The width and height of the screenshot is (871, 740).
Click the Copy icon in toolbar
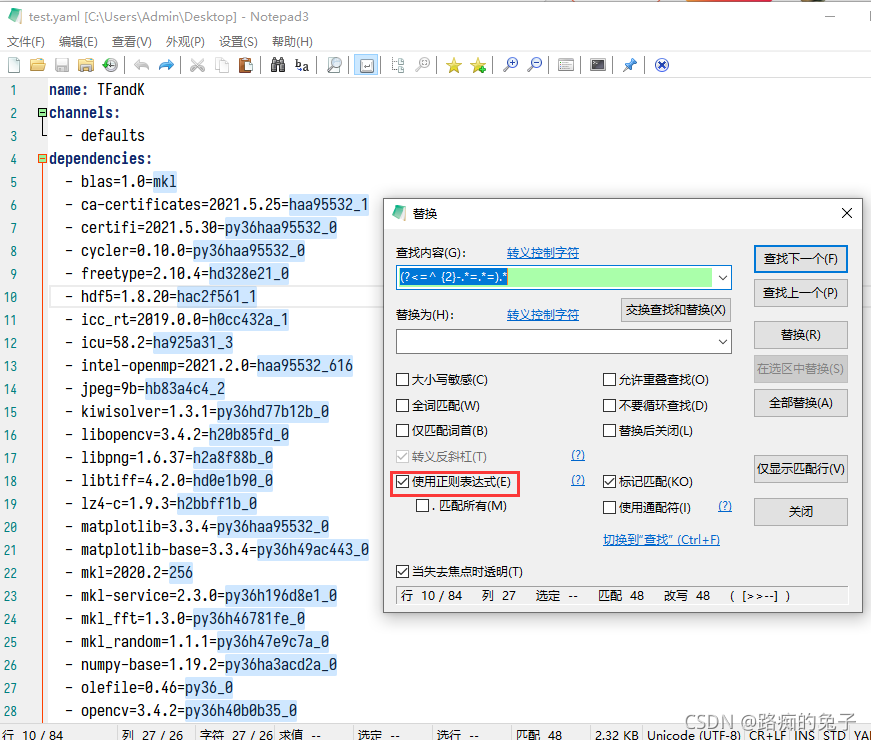point(222,65)
